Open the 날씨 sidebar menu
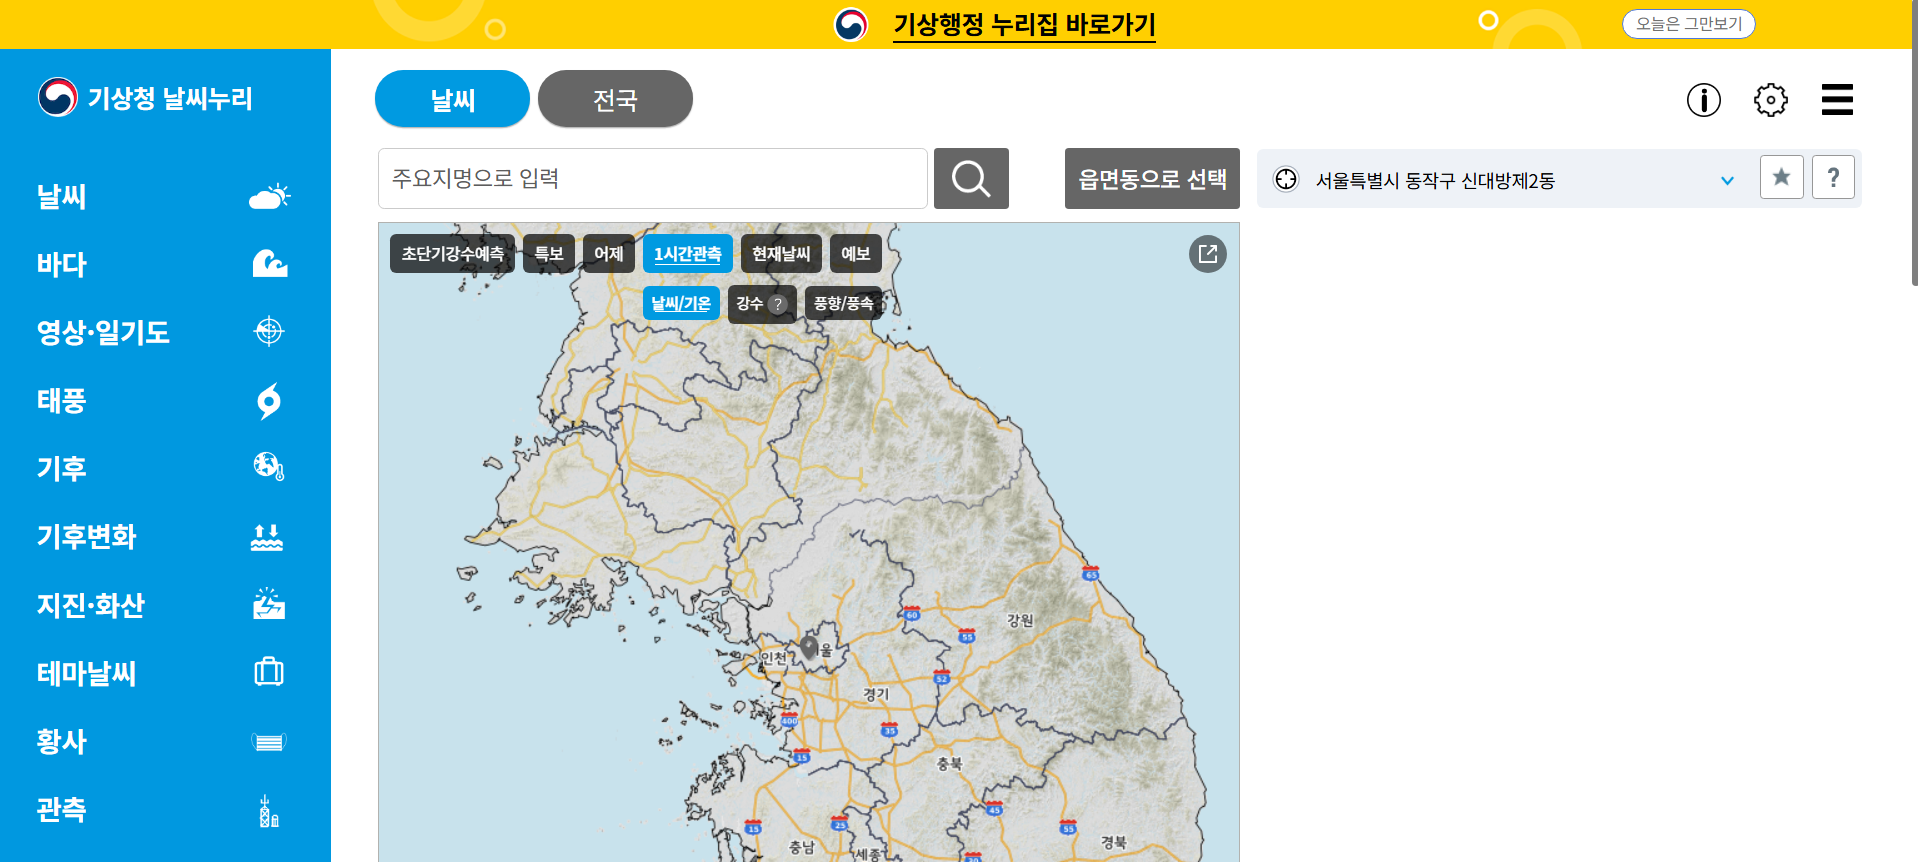The image size is (1918, 862). point(62,196)
